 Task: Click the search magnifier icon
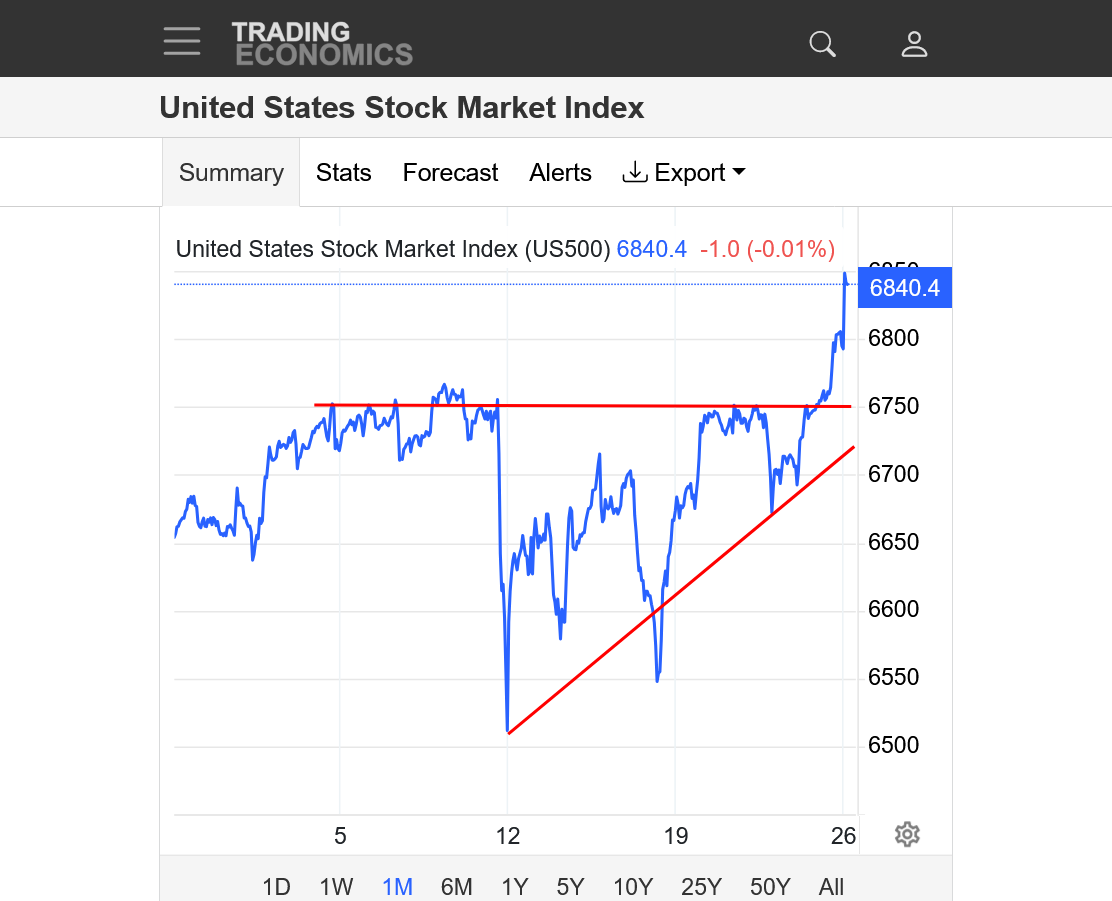(x=822, y=44)
